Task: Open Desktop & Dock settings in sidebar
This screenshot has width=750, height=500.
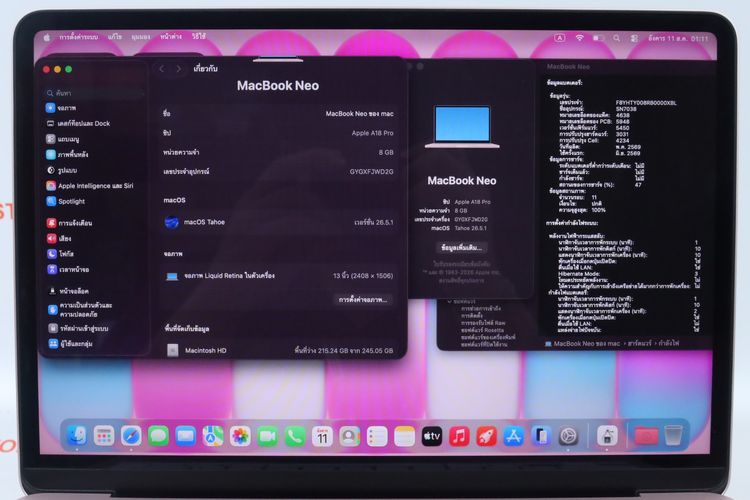Action: click(78, 123)
